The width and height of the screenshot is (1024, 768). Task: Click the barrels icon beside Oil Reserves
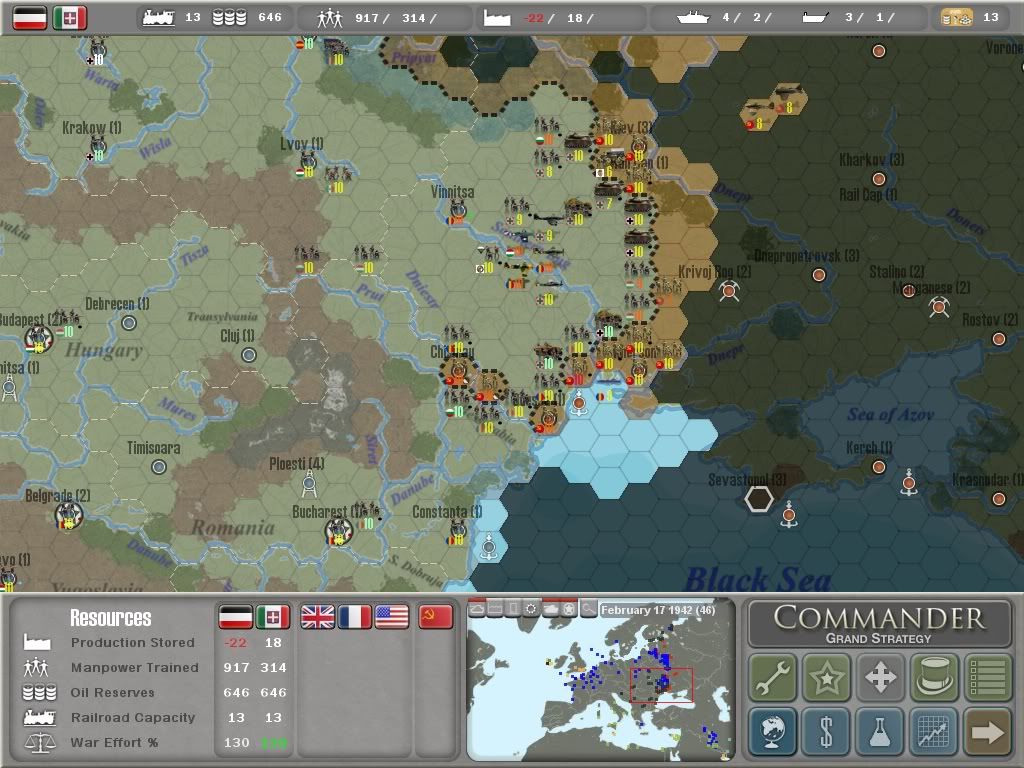(x=39, y=692)
